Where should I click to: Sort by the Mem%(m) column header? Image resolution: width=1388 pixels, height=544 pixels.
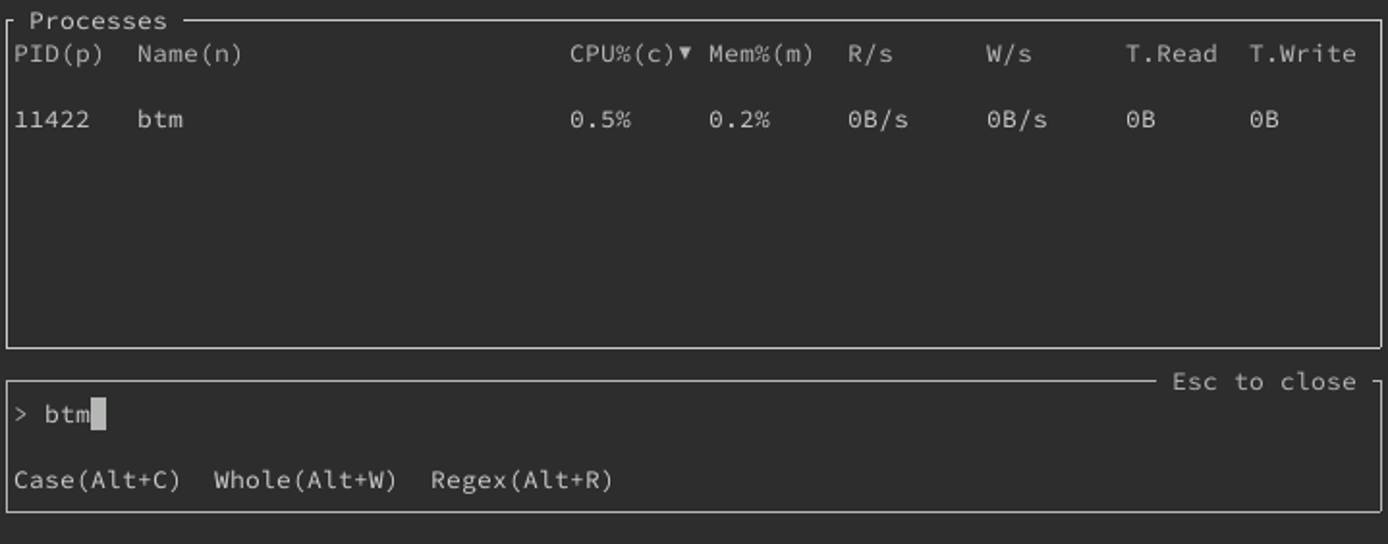[x=761, y=54]
